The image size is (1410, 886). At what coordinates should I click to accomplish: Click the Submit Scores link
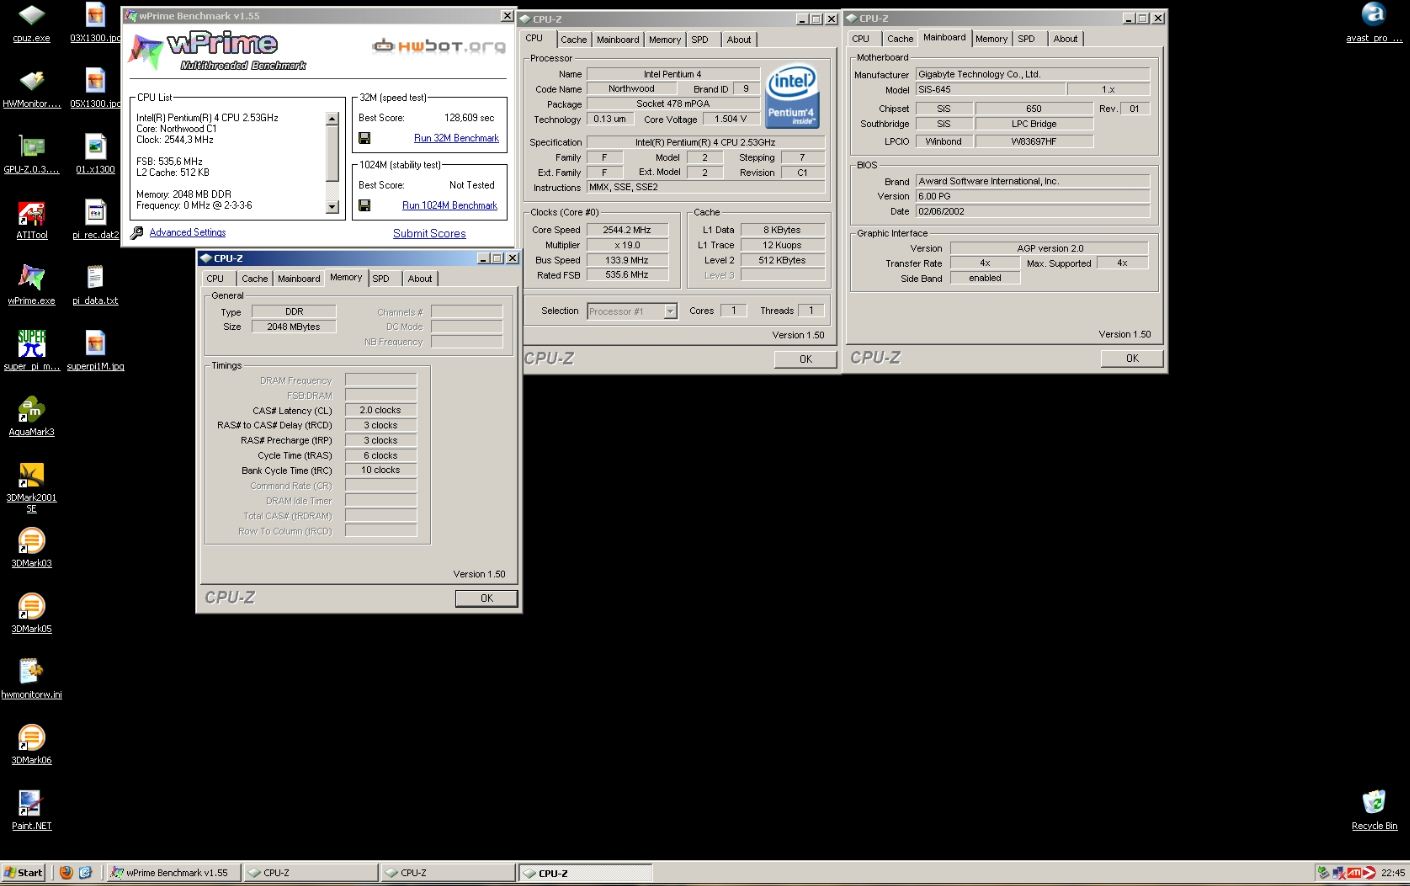[429, 233]
